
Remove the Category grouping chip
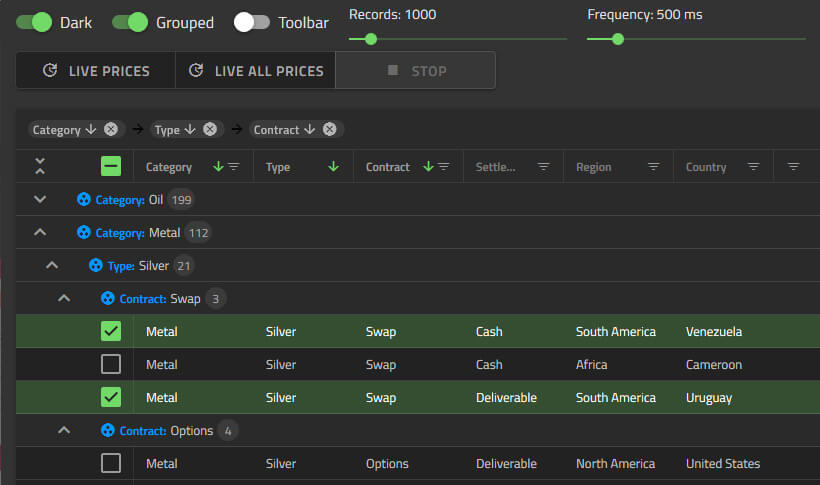(x=111, y=129)
